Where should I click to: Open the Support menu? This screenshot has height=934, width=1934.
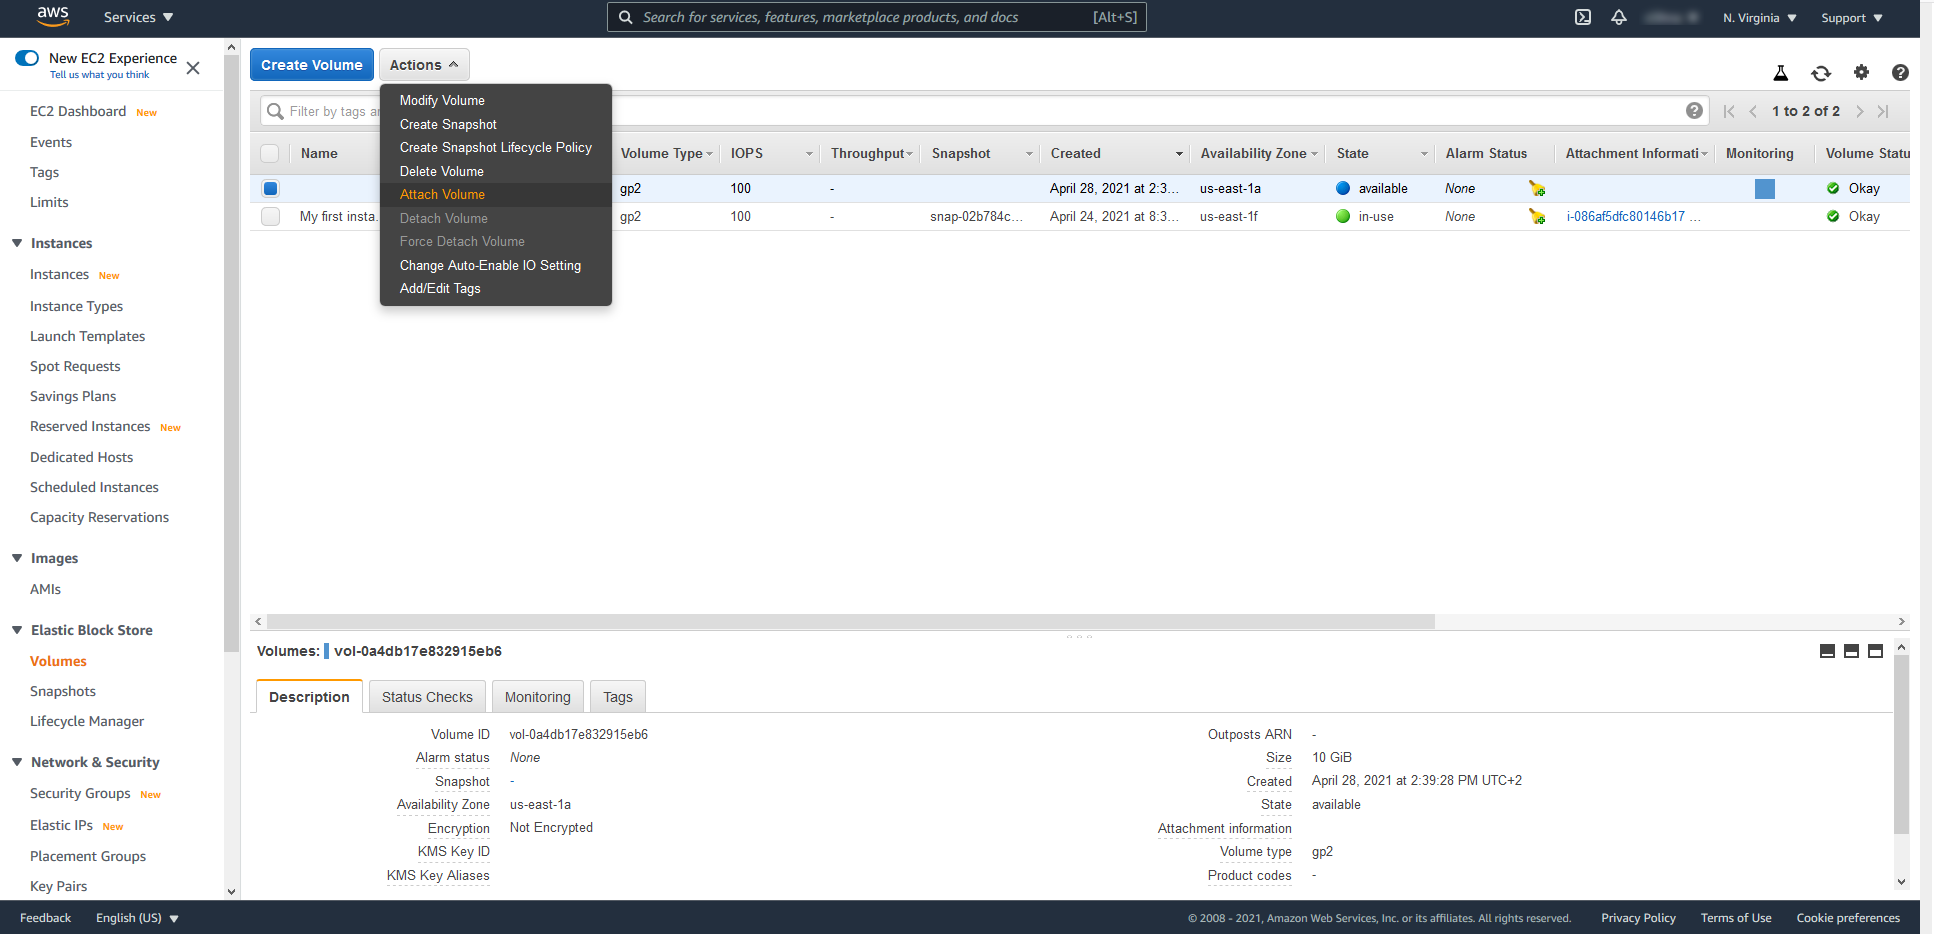pyautogui.click(x=1852, y=18)
